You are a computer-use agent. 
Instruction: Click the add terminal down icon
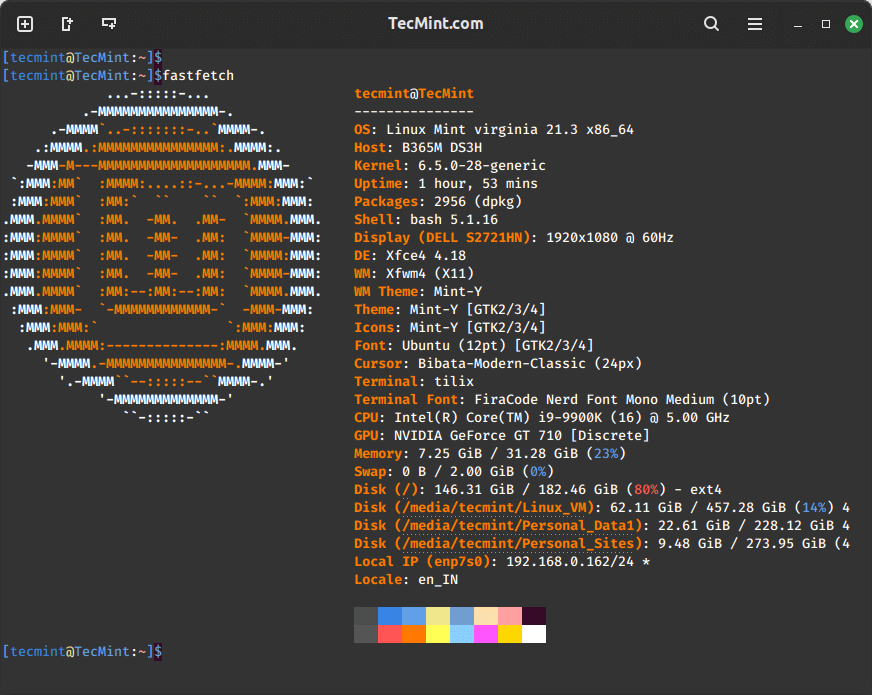(x=109, y=24)
